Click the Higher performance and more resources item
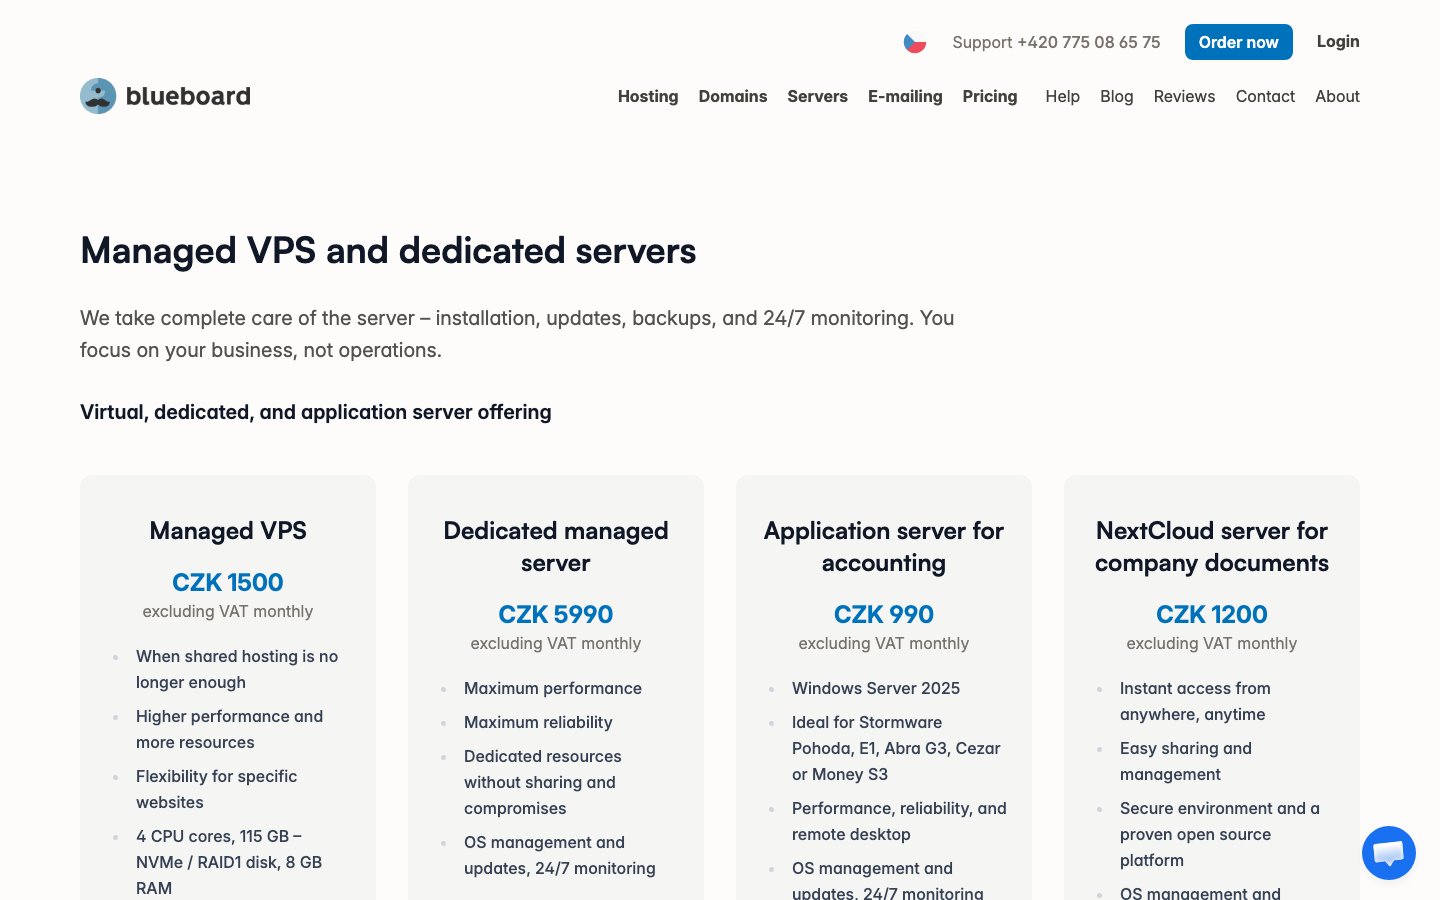This screenshot has height=900, width=1440. pyautogui.click(x=229, y=729)
